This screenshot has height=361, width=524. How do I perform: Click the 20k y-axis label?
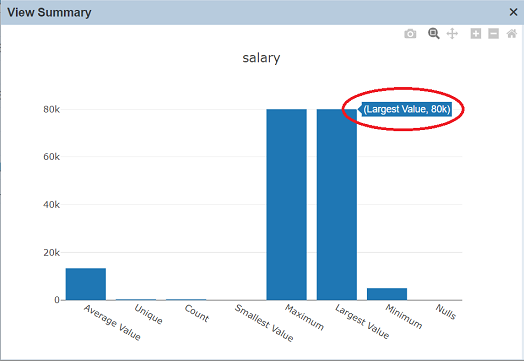(x=51, y=252)
